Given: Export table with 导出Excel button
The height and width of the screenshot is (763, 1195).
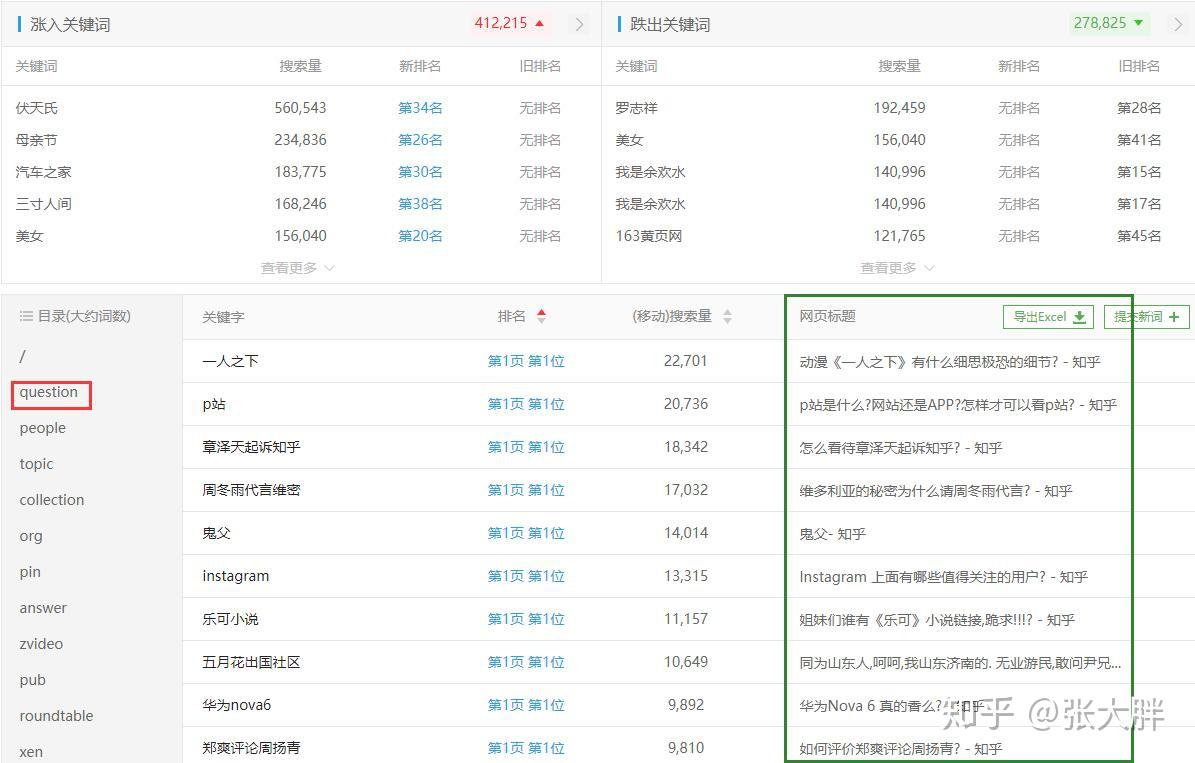Looking at the screenshot, I should 1049,317.
